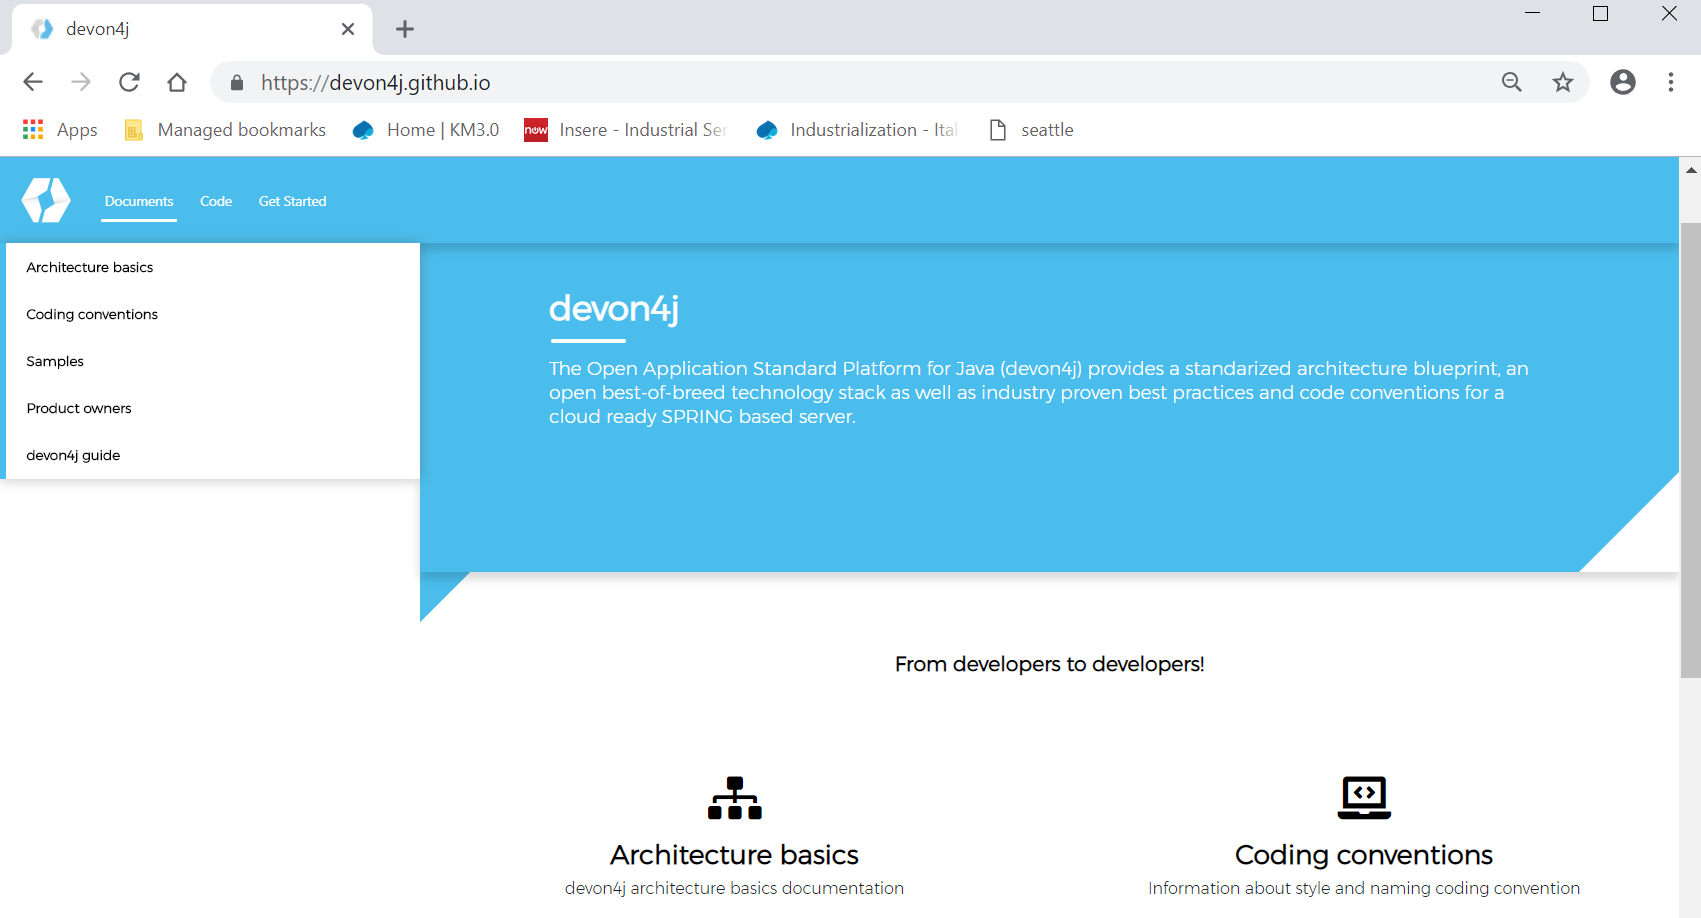Select Samples from the Documents list
The width and height of the screenshot is (1701, 918).
click(55, 361)
